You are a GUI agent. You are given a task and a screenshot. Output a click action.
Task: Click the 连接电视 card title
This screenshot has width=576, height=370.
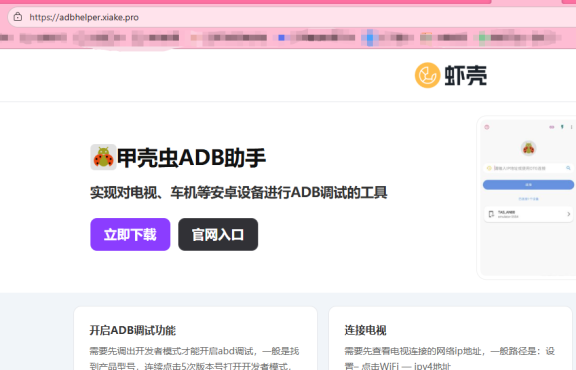(x=365, y=330)
